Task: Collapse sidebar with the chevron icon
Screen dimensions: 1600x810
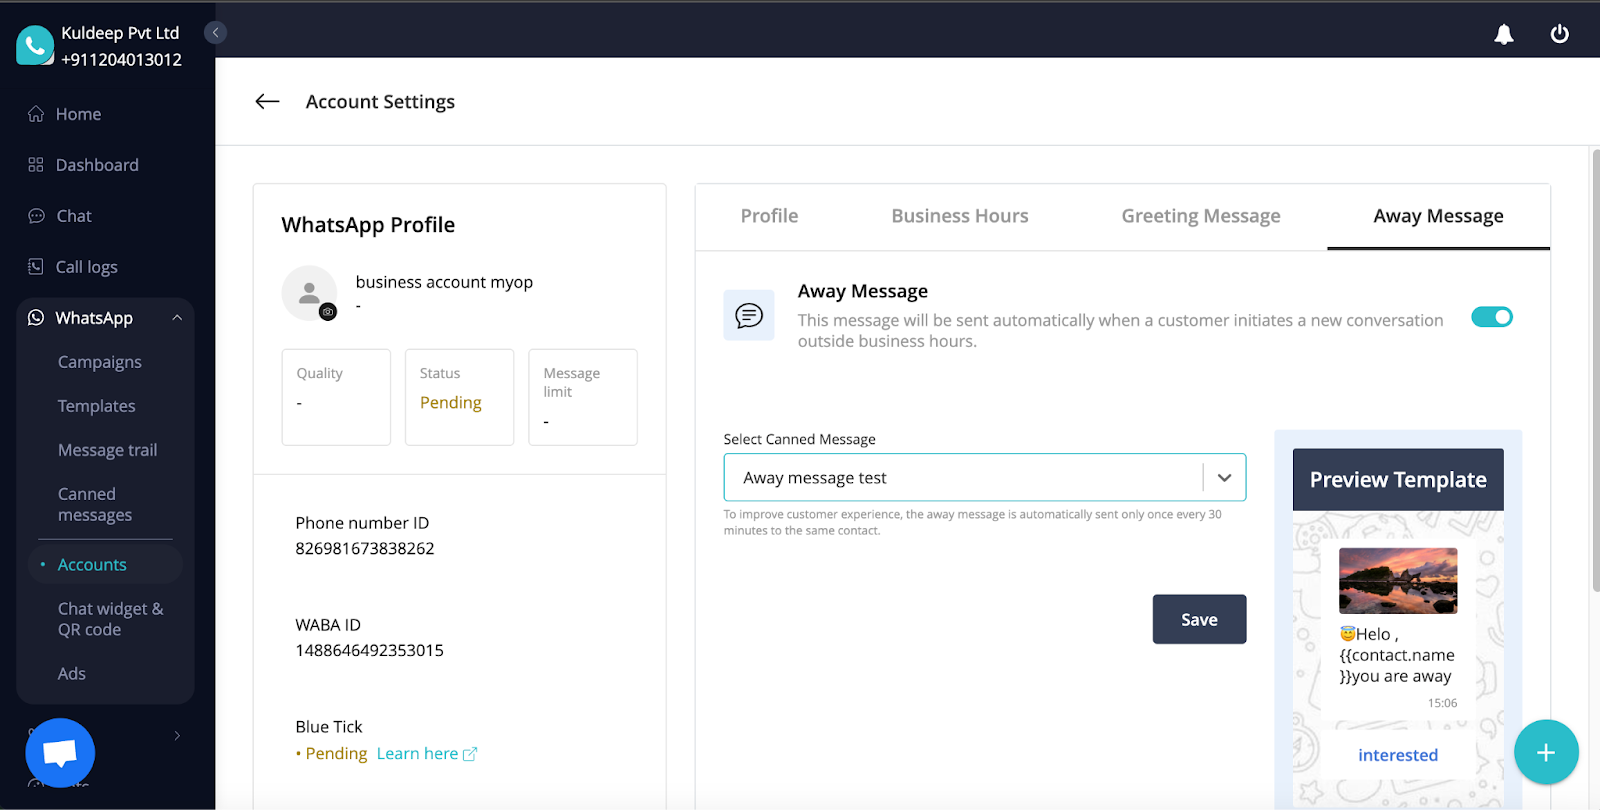Action: [215, 33]
